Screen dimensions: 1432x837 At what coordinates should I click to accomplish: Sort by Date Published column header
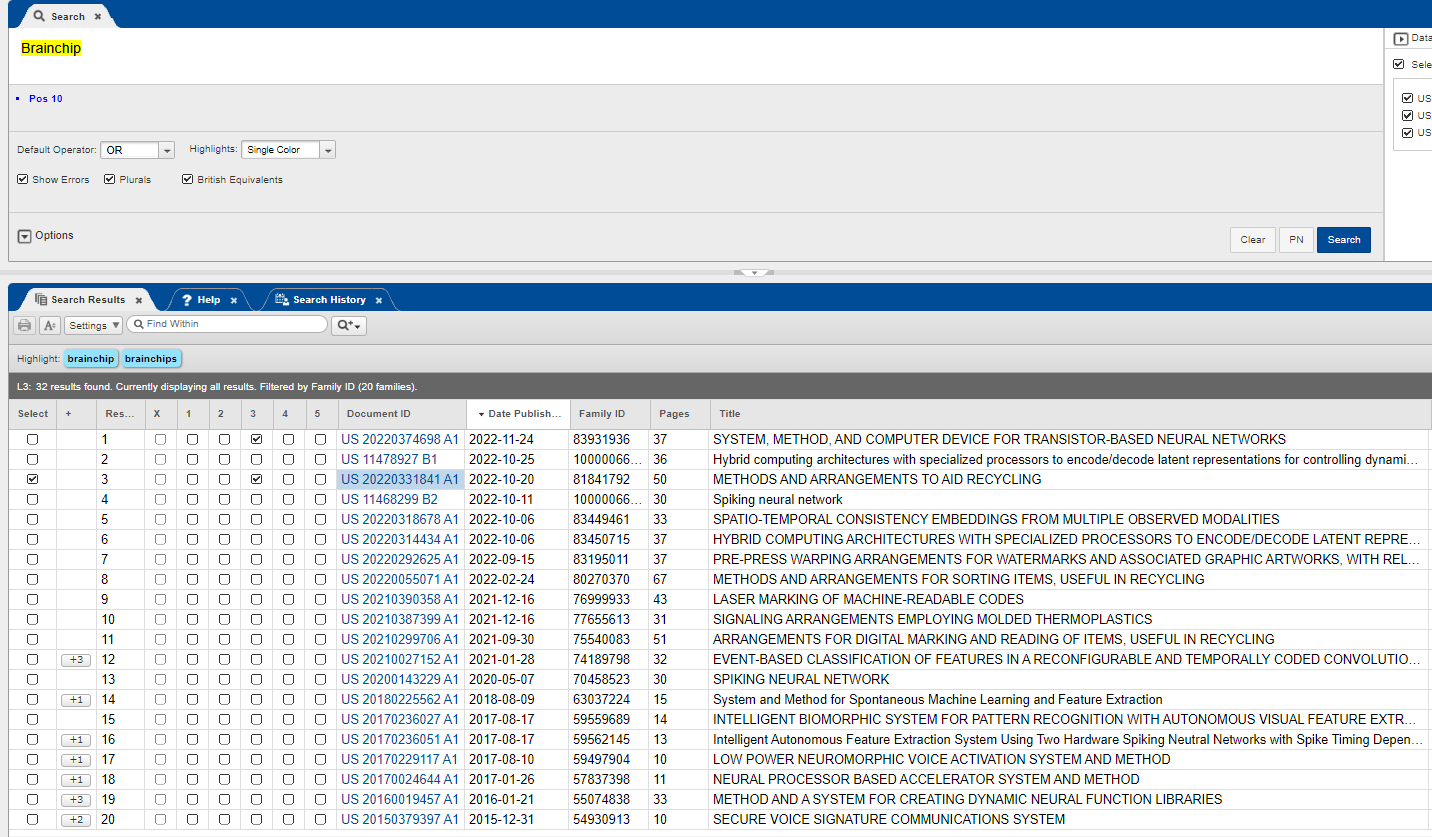(518, 414)
